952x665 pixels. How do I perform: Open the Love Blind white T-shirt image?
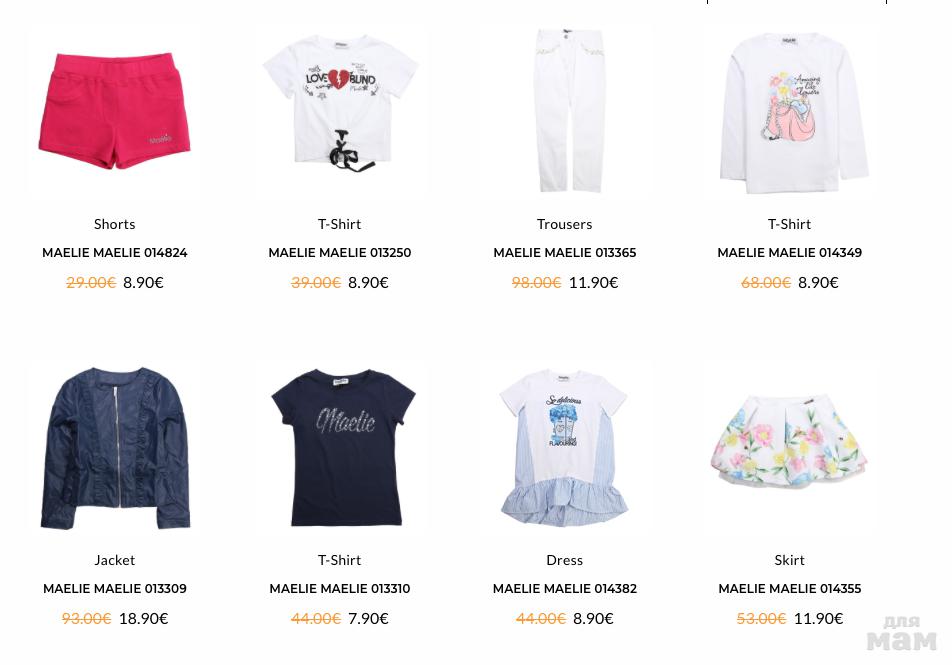340,112
